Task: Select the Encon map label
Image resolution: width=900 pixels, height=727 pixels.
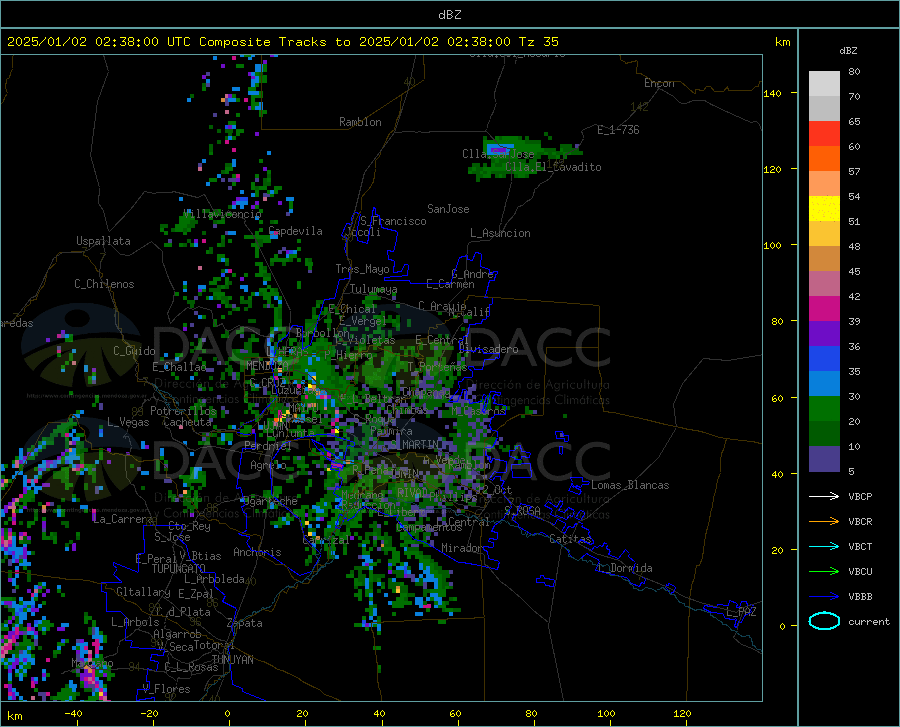Action: [659, 83]
